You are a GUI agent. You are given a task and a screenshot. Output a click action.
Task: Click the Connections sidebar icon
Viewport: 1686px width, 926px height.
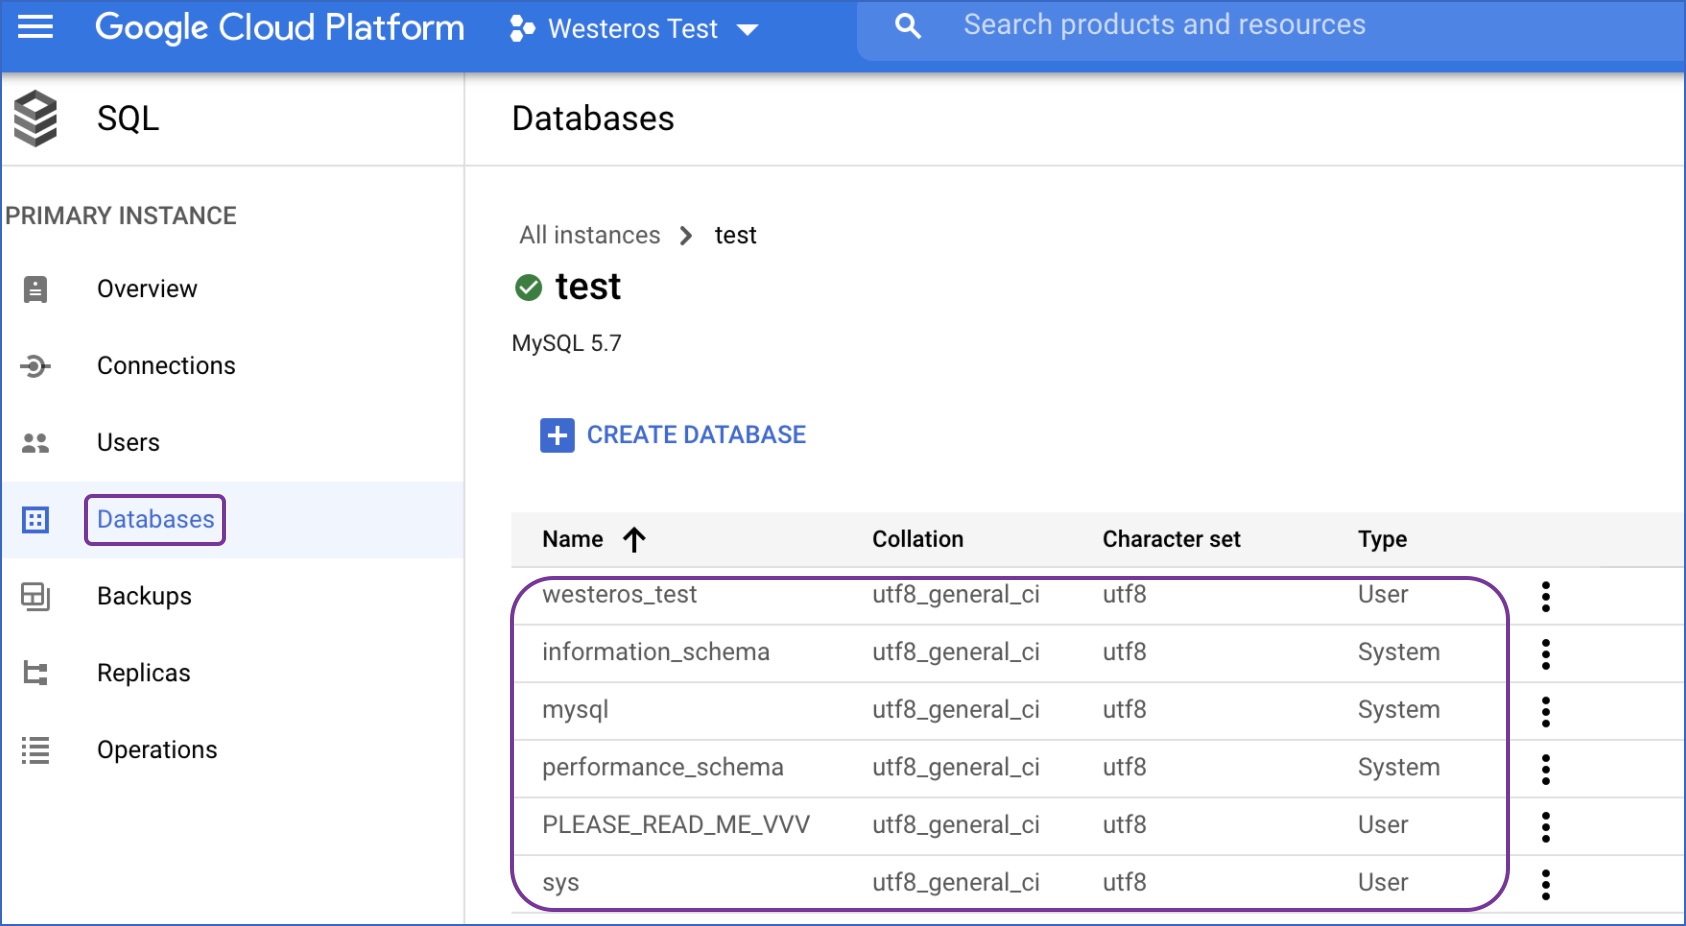pyautogui.click(x=35, y=366)
